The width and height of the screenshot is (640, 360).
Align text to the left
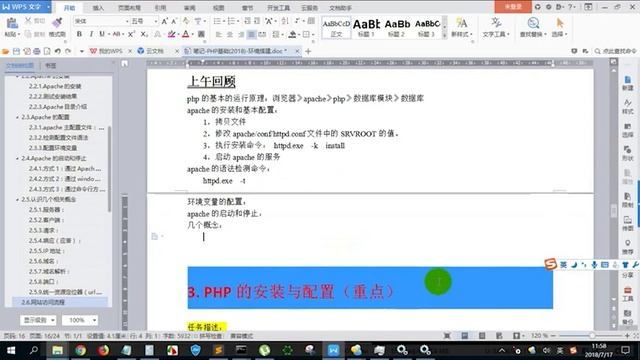pyautogui.click(x=219, y=35)
